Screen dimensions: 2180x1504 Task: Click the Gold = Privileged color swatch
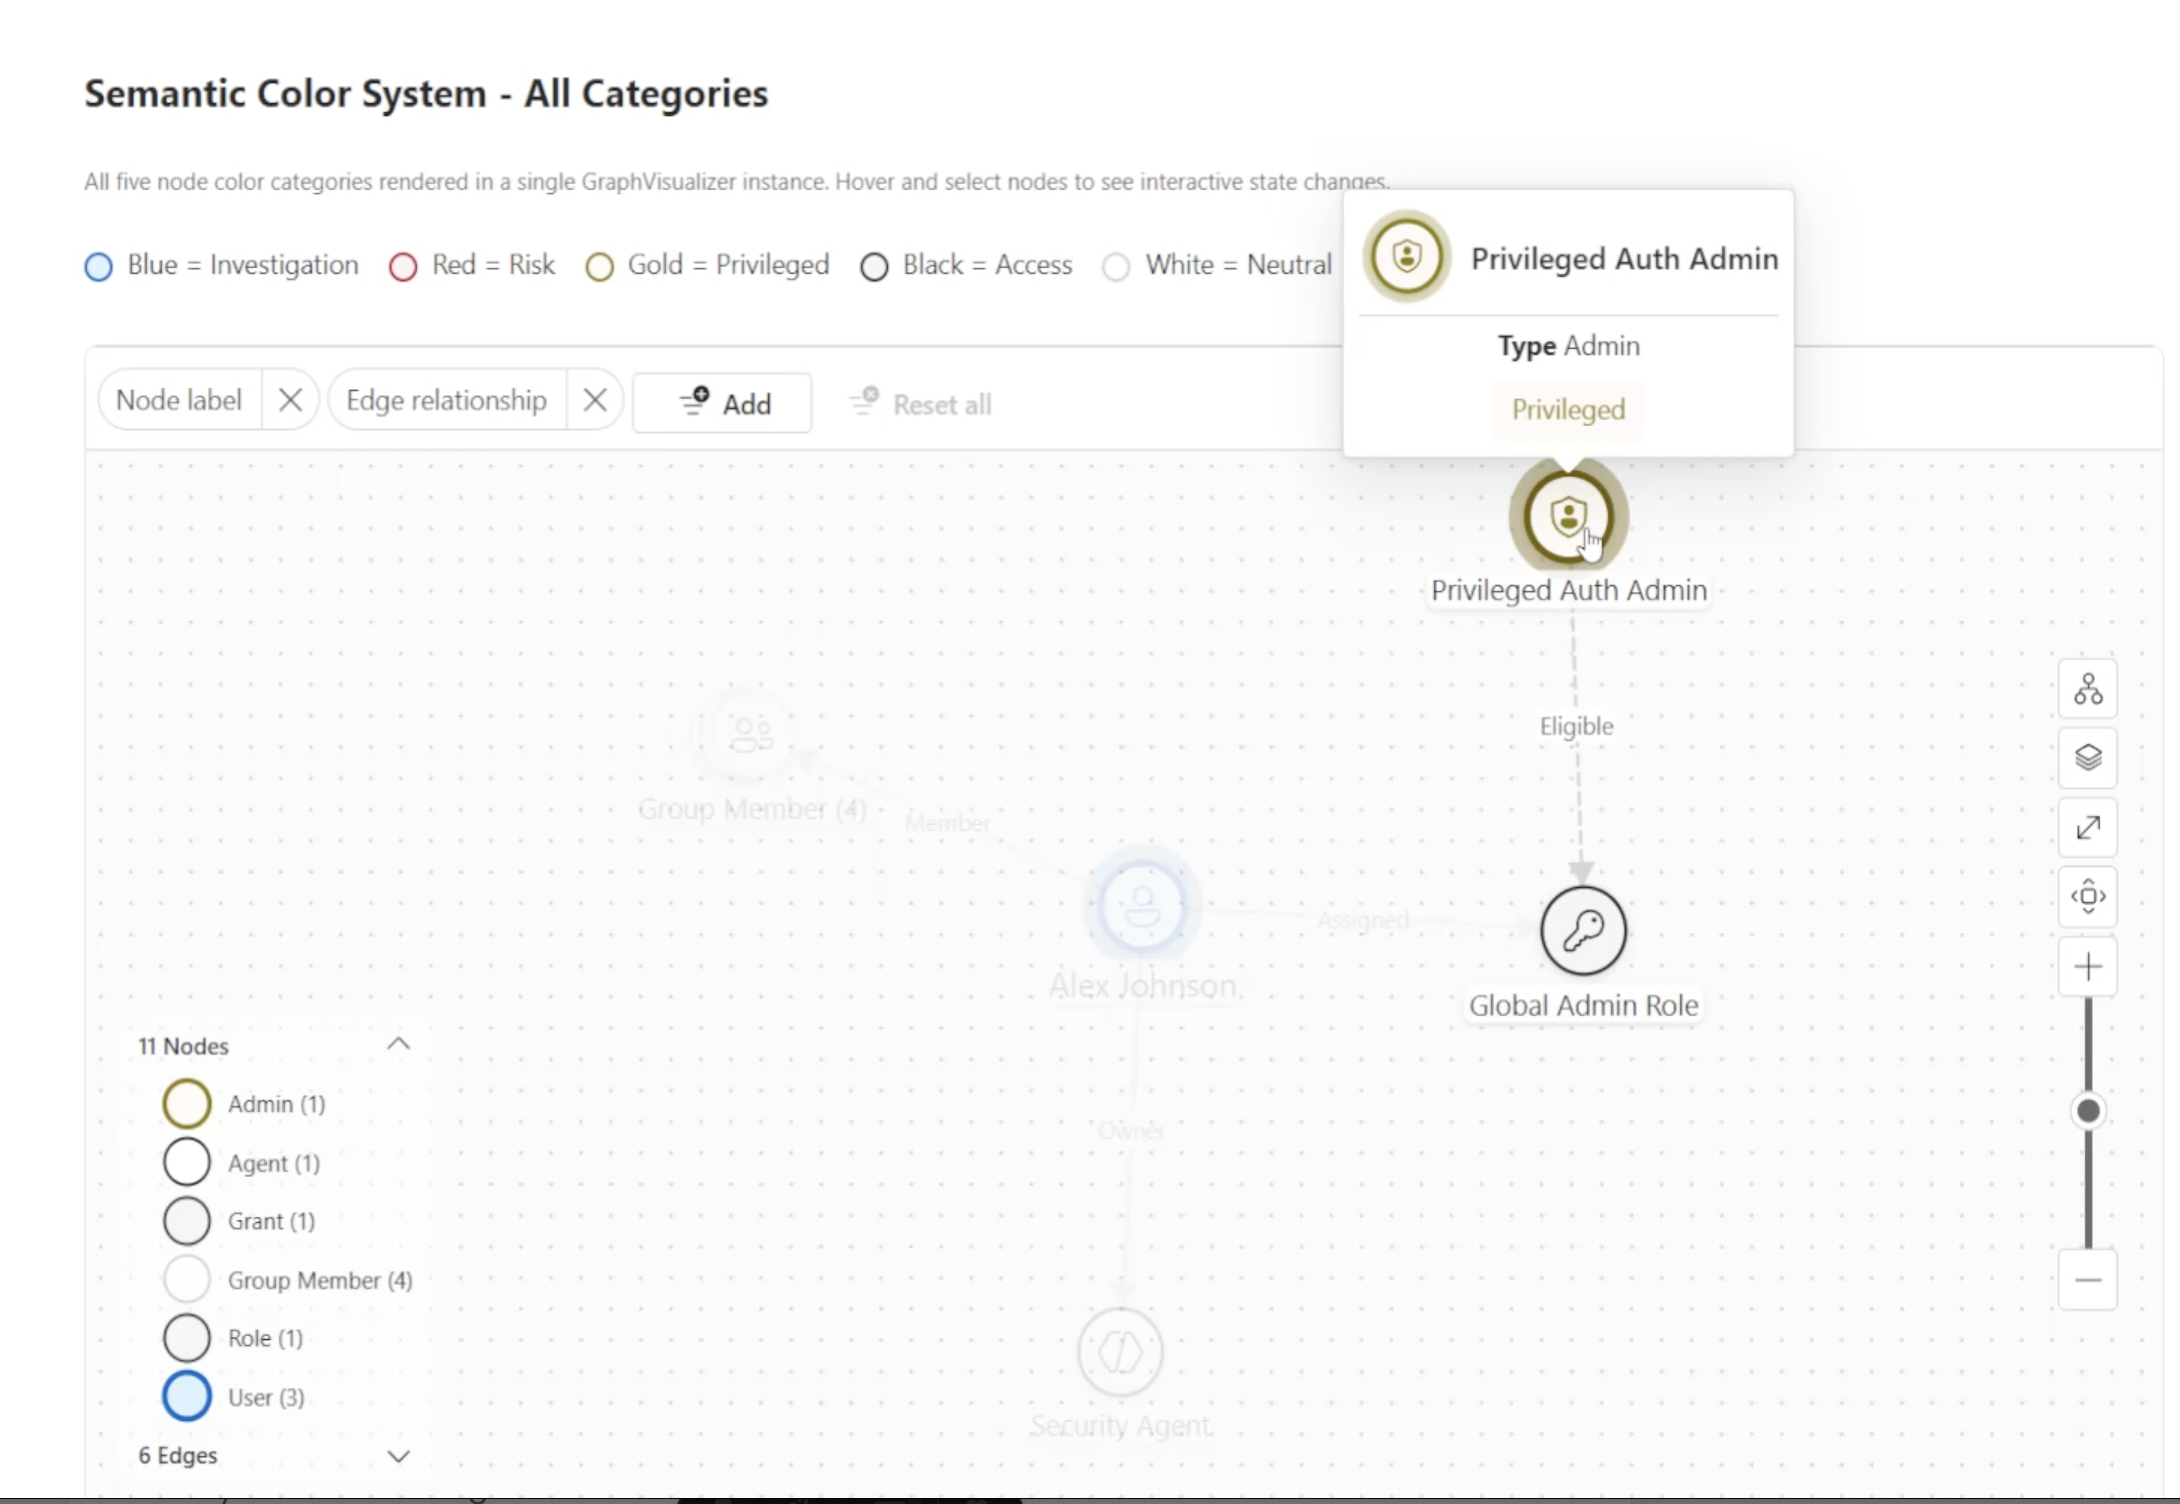tap(600, 267)
